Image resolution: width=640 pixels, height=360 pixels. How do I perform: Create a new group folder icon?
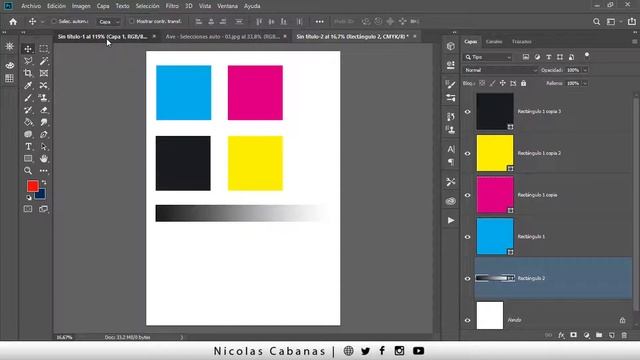(599, 335)
